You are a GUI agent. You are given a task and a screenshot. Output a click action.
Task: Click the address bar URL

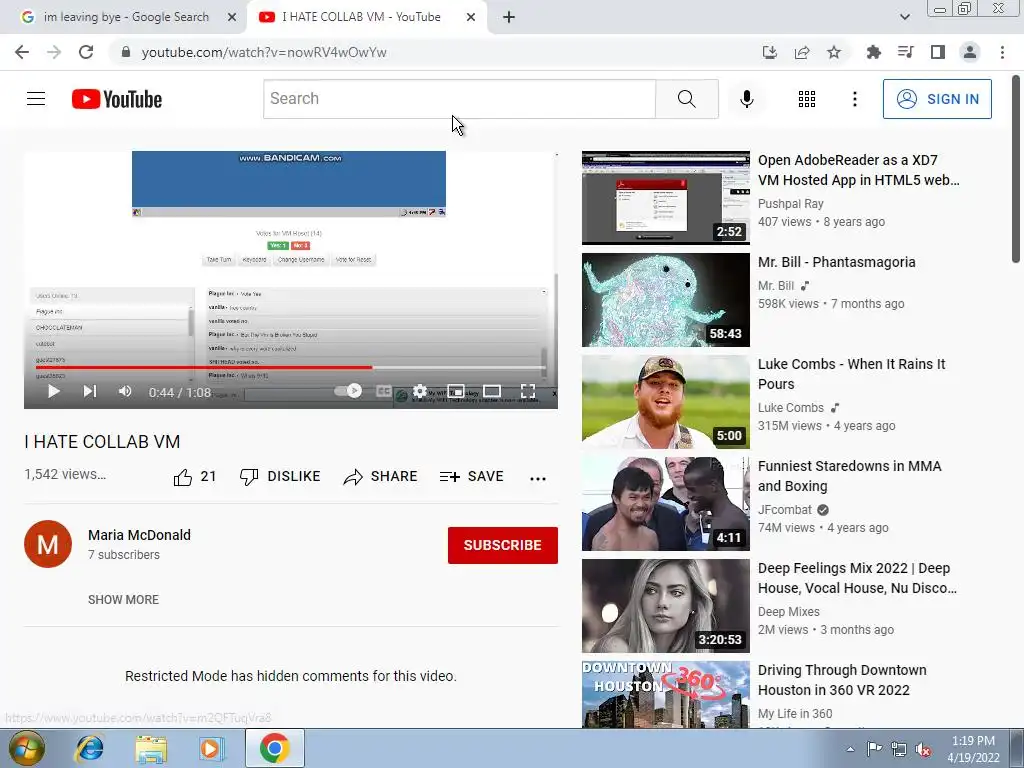click(x=264, y=52)
